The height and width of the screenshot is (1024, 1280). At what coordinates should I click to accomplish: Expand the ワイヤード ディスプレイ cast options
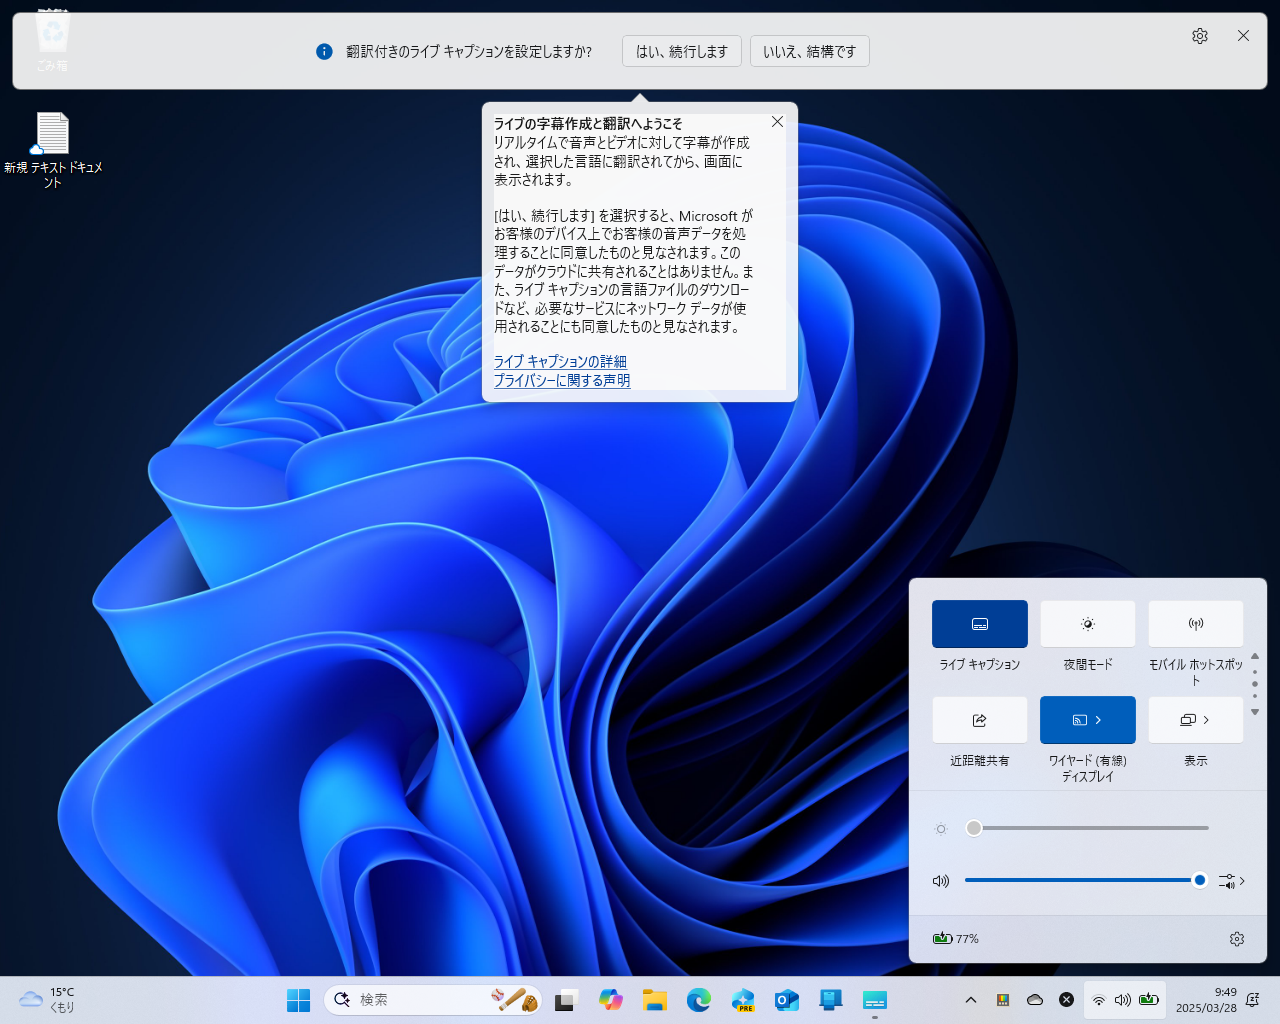[x=1098, y=720]
